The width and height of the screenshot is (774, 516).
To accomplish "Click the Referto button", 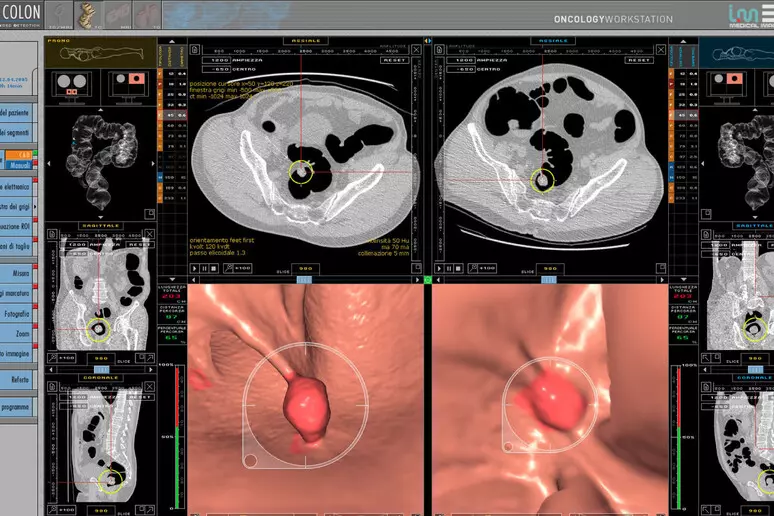I will tap(18, 380).
